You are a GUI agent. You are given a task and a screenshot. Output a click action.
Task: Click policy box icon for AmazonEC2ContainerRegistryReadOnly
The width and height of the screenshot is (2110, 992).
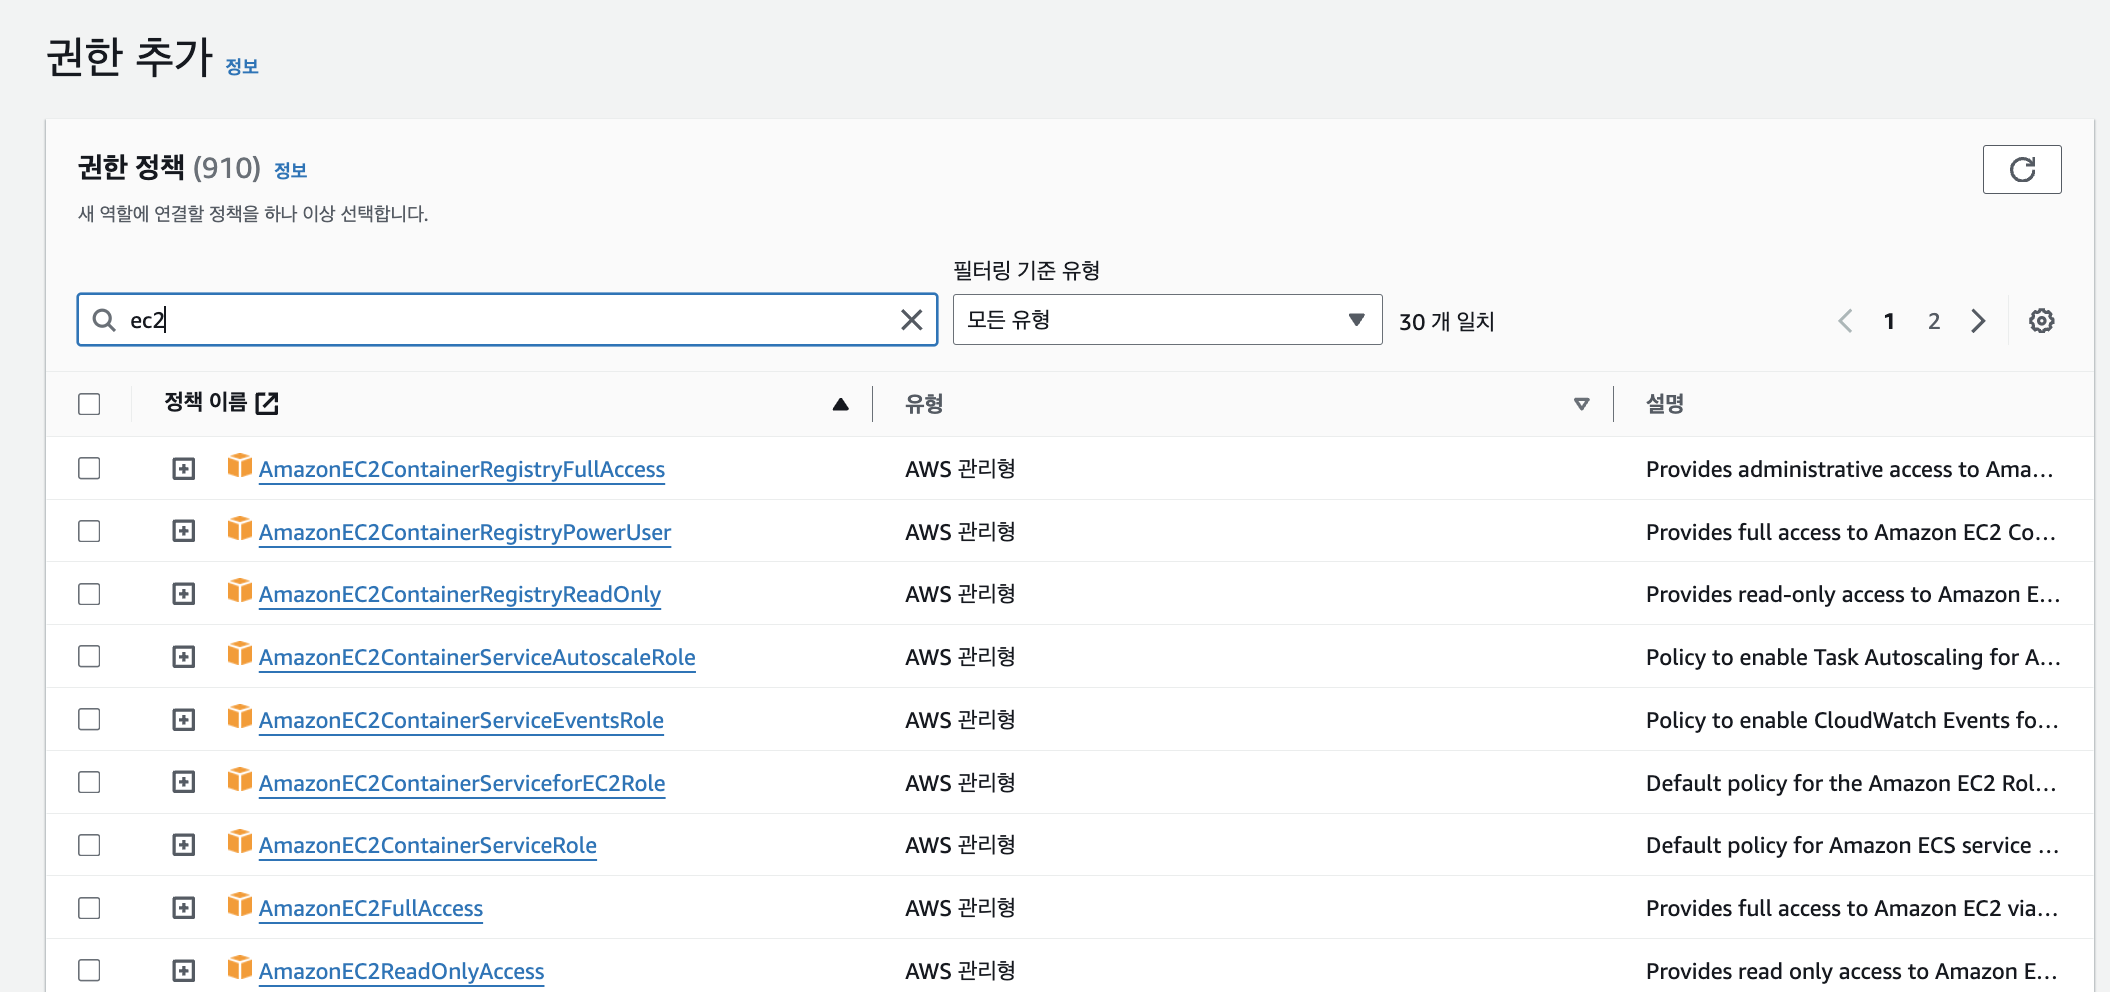pyautogui.click(x=239, y=591)
